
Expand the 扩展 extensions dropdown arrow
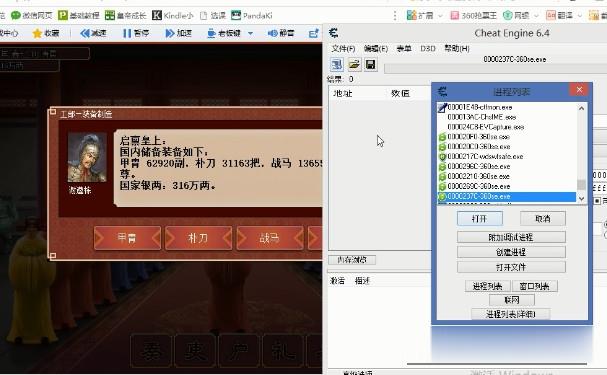(440, 15)
